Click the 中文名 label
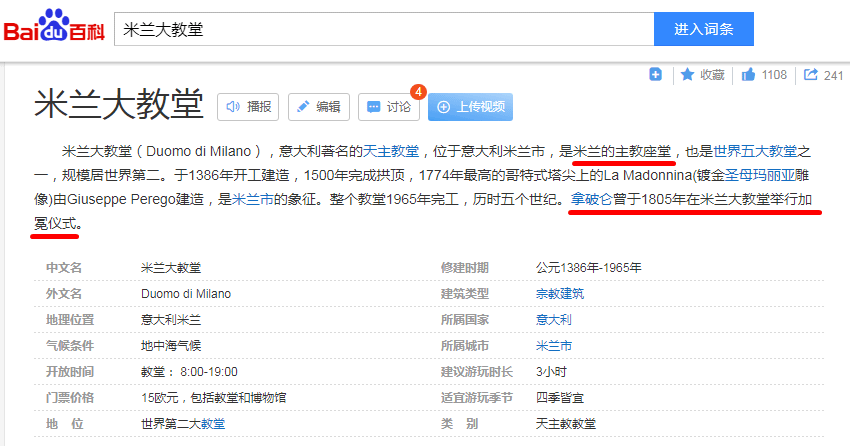The height and width of the screenshot is (446, 850). [x=64, y=268]
